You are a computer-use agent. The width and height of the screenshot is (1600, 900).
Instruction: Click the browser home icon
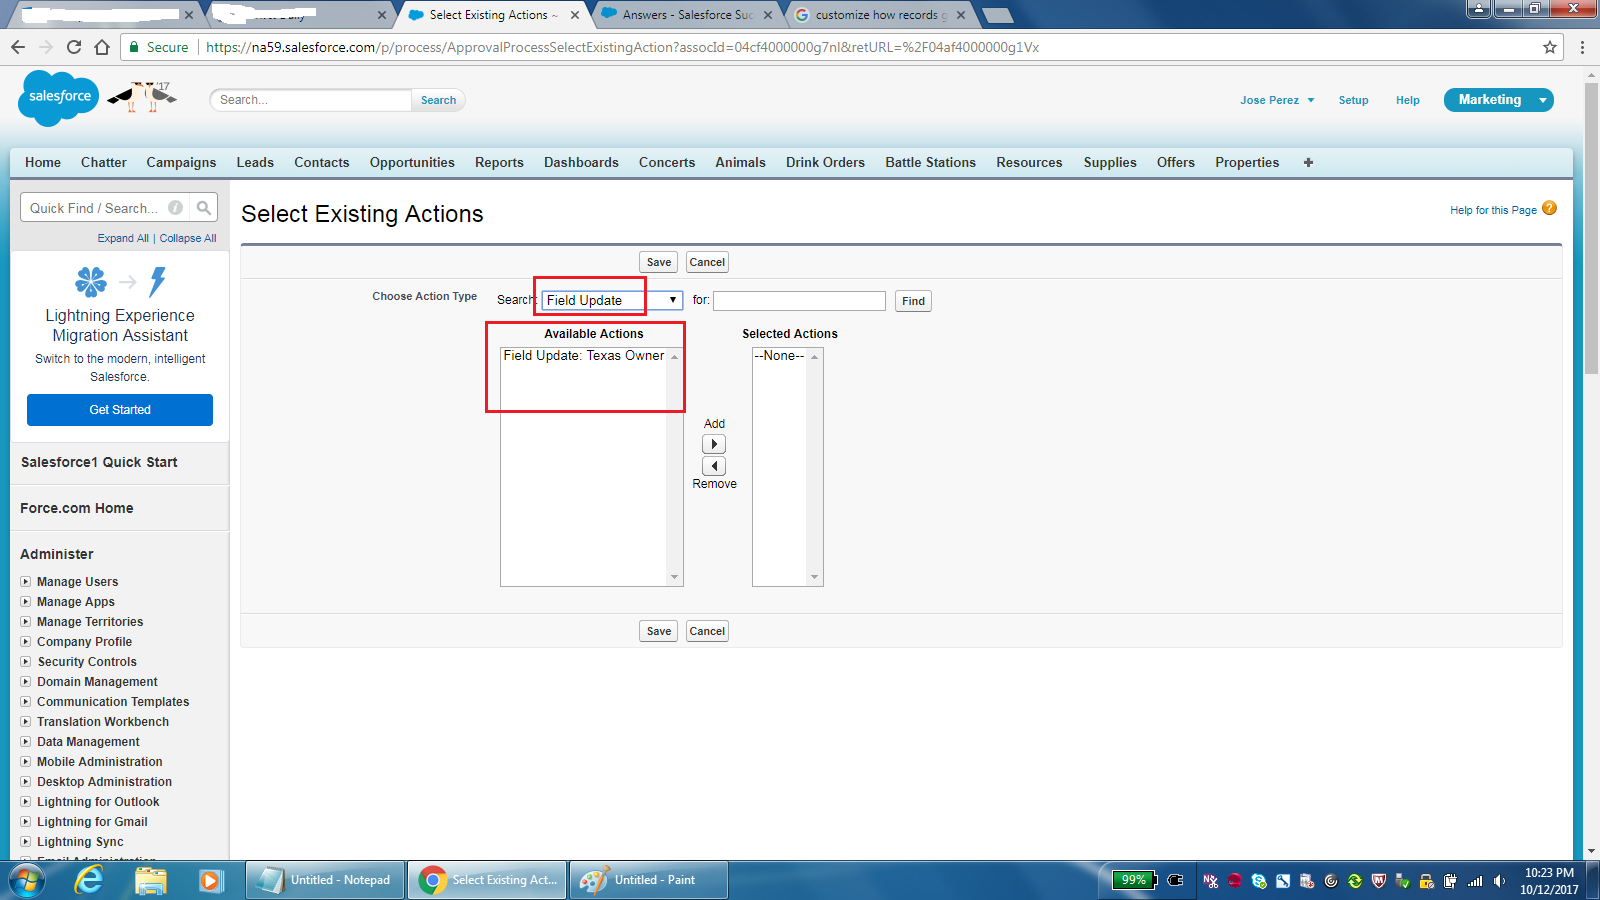pyautogui.click(x=102, y=47)
